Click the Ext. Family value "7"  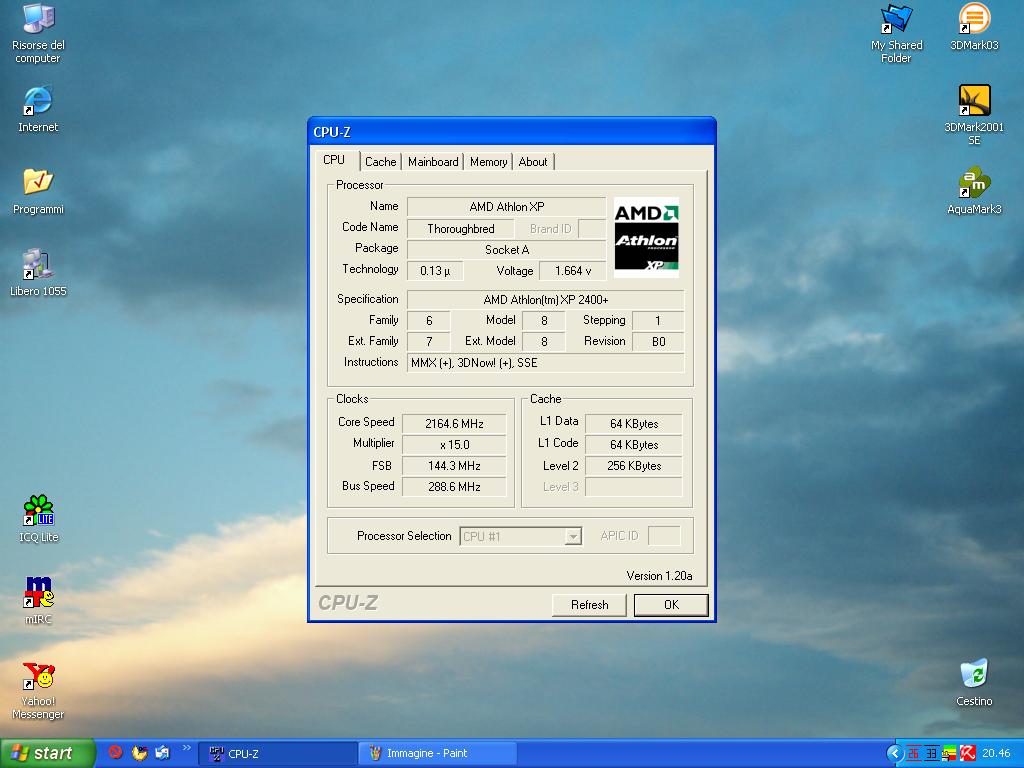(x=428, y=342)
